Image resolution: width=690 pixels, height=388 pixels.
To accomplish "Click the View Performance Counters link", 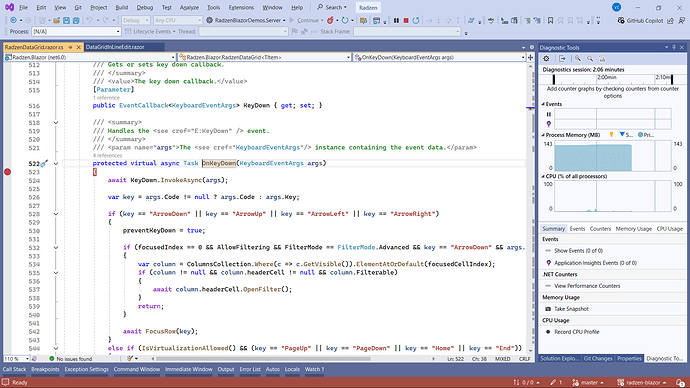I will (x=587, y=286).
